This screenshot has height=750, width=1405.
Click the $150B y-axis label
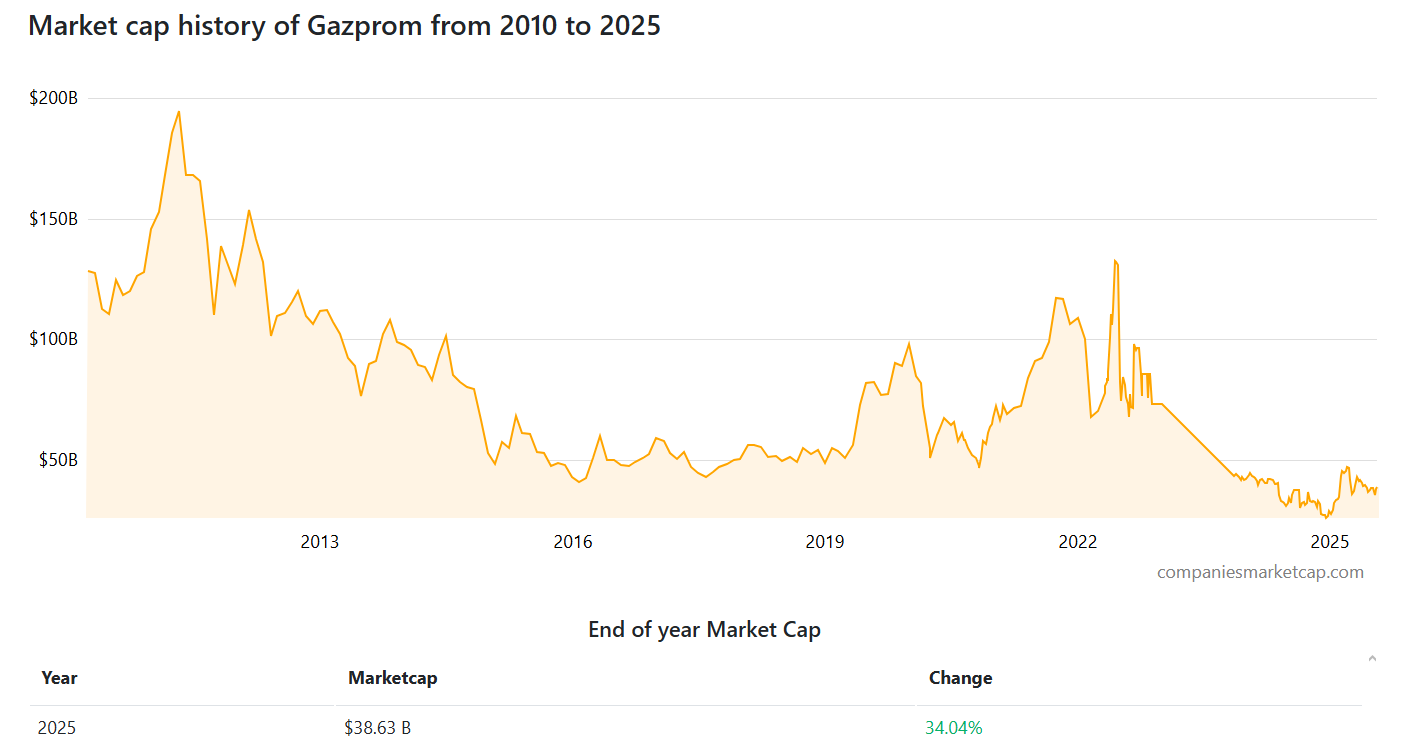coord(54,219)
